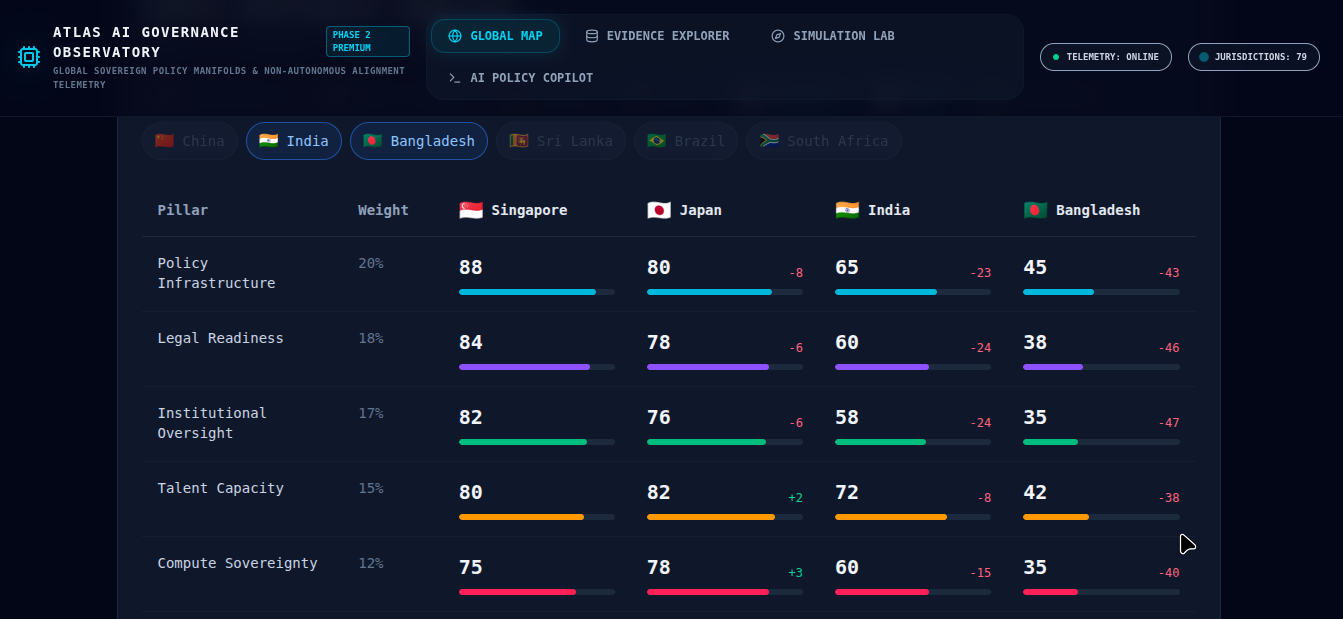
Task: Add Brazil to the comparison chips
Action: [x=686, y=141]
